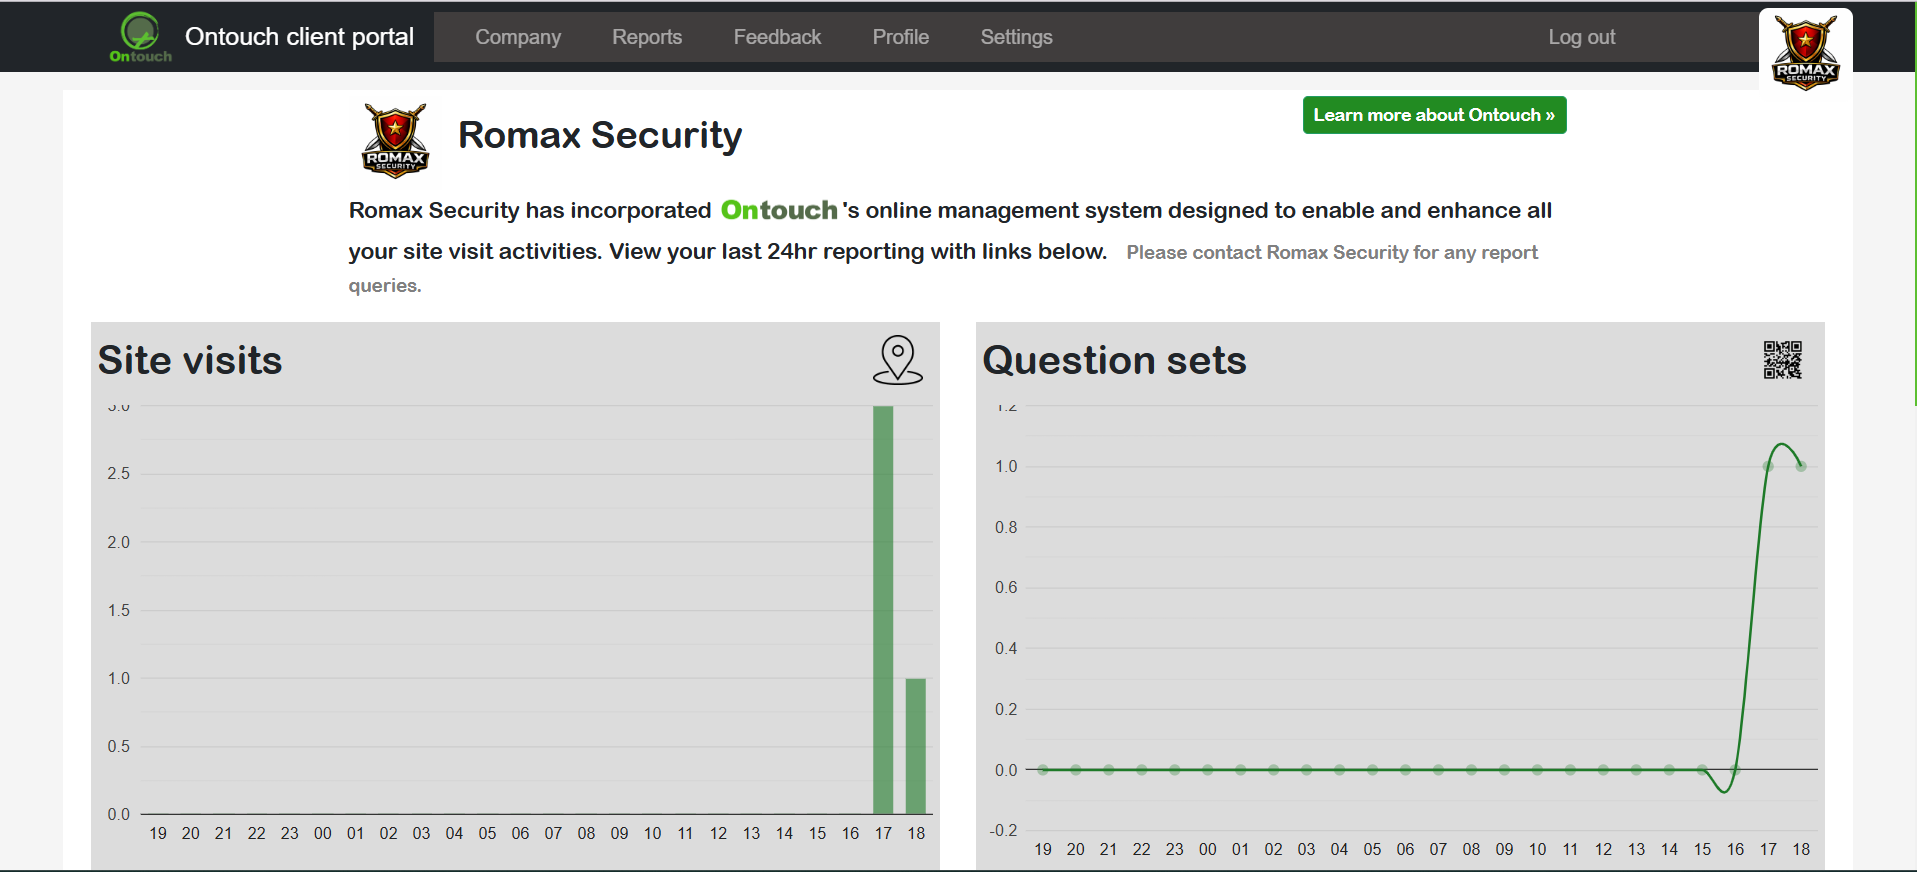Open the Reports menu
1917x872 pixels.
647,37
